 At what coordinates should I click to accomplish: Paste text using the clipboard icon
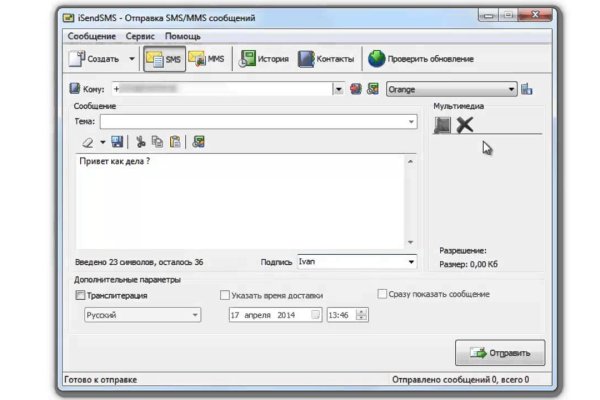[x=175, y=142]
